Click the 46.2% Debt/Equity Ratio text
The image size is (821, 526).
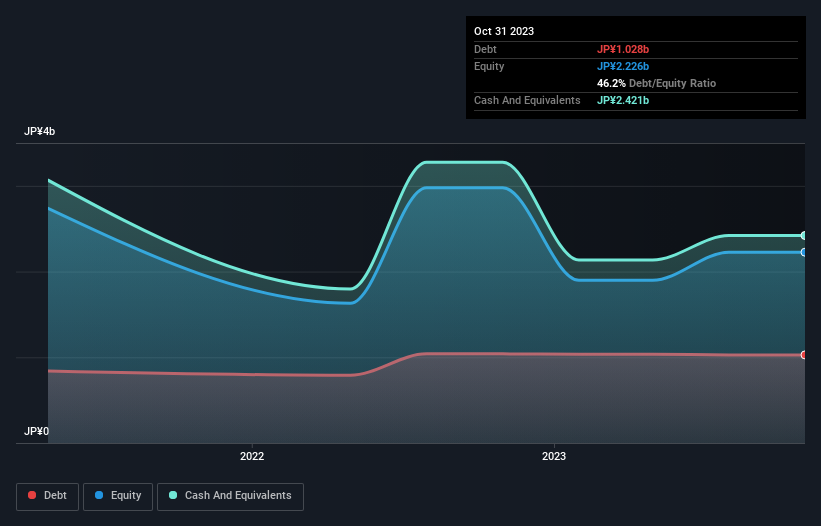[x=657, y=83]
